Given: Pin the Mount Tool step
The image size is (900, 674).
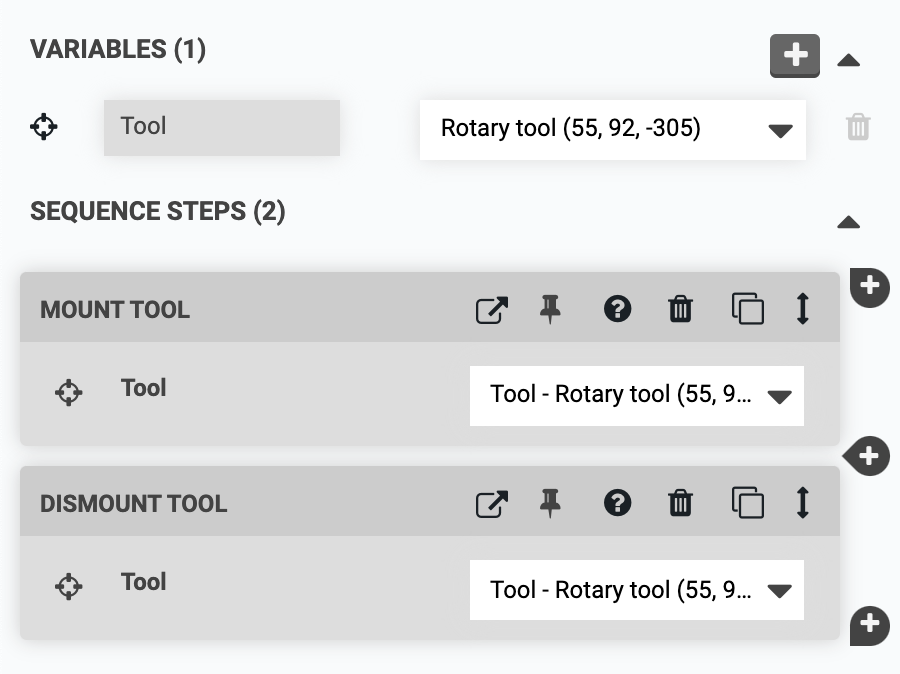Looking at the screenshot, I should coord(550,309).
